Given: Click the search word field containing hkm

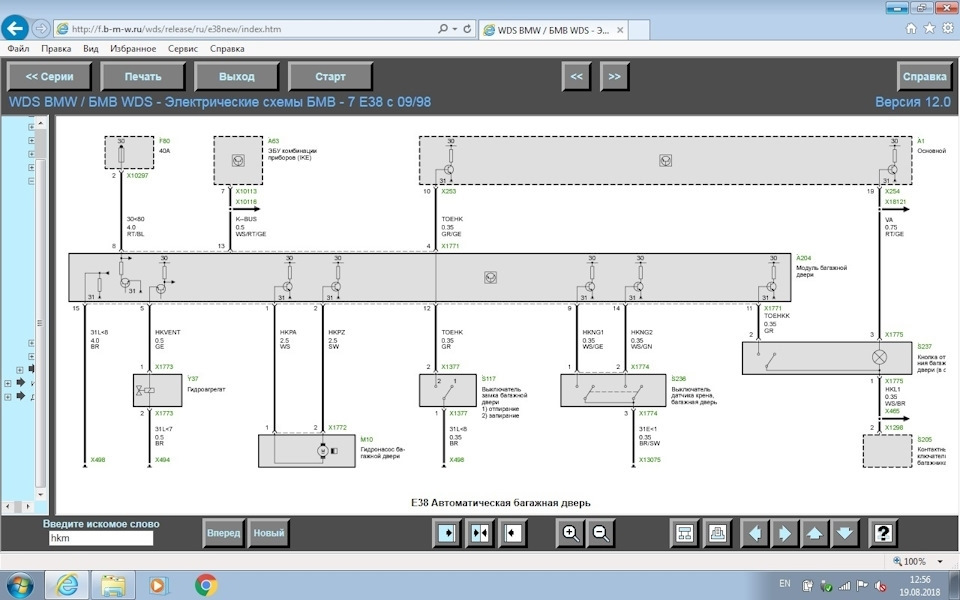Looking at the screenshot, I should click(x=101, y=538).
